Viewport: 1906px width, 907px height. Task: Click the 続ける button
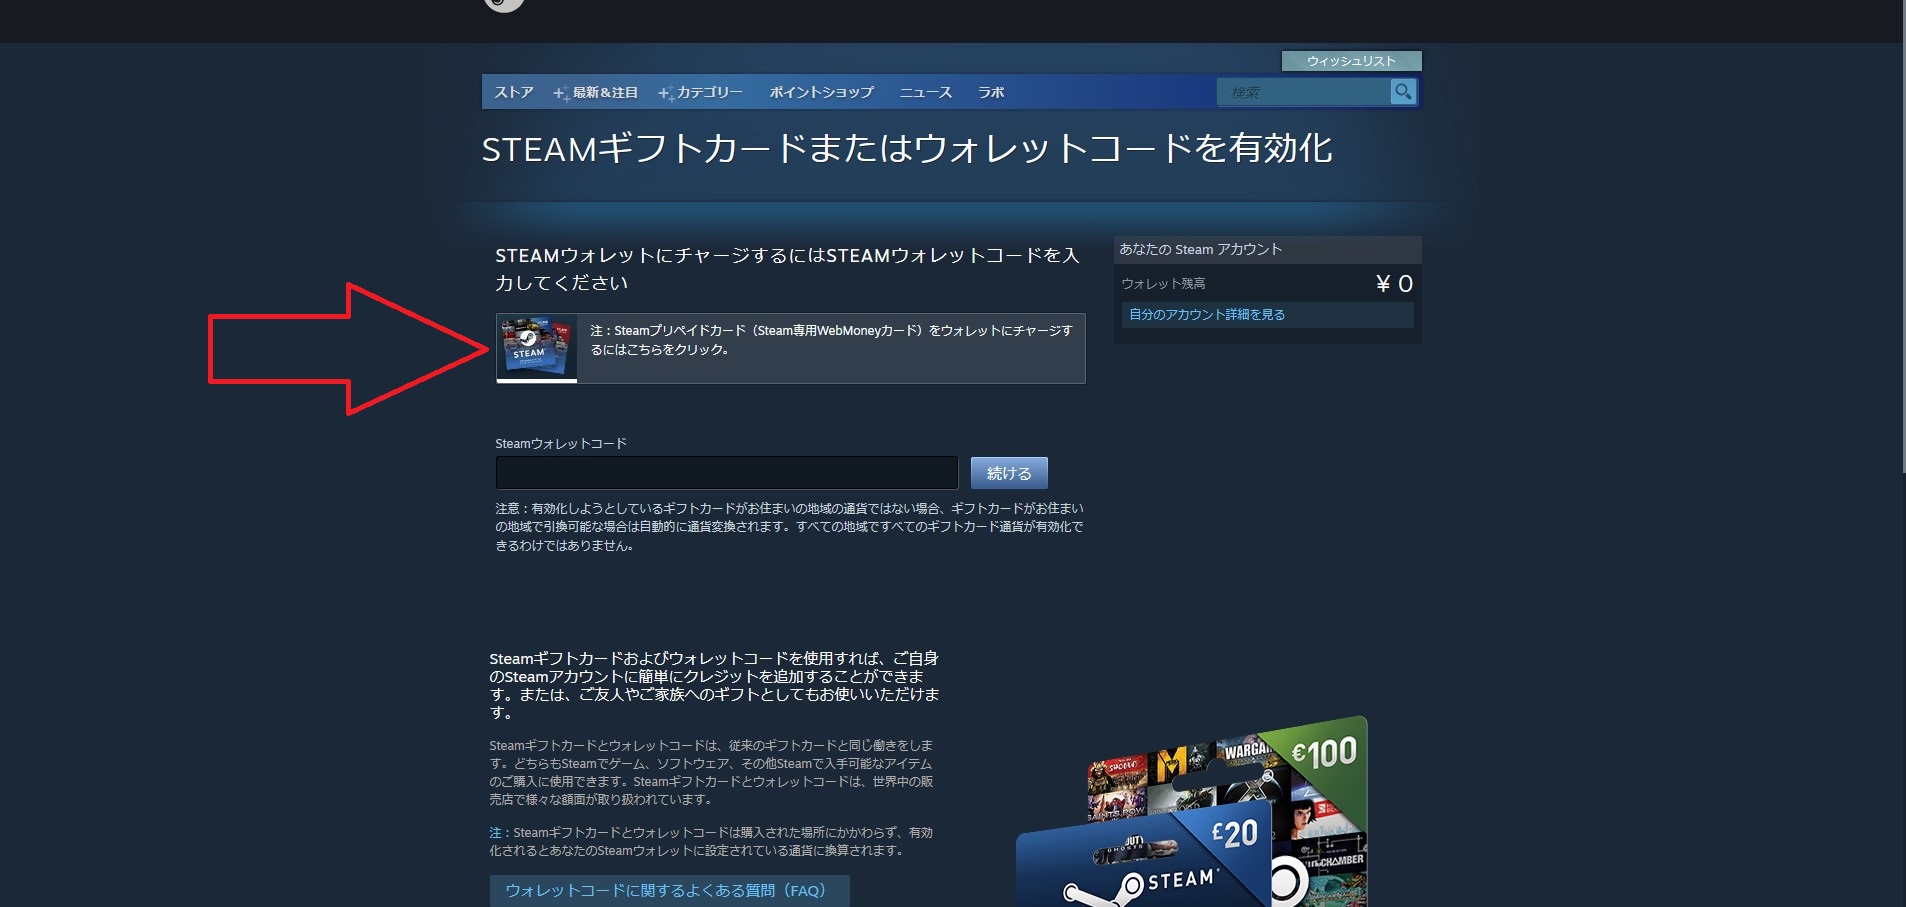pos(1009,473)
